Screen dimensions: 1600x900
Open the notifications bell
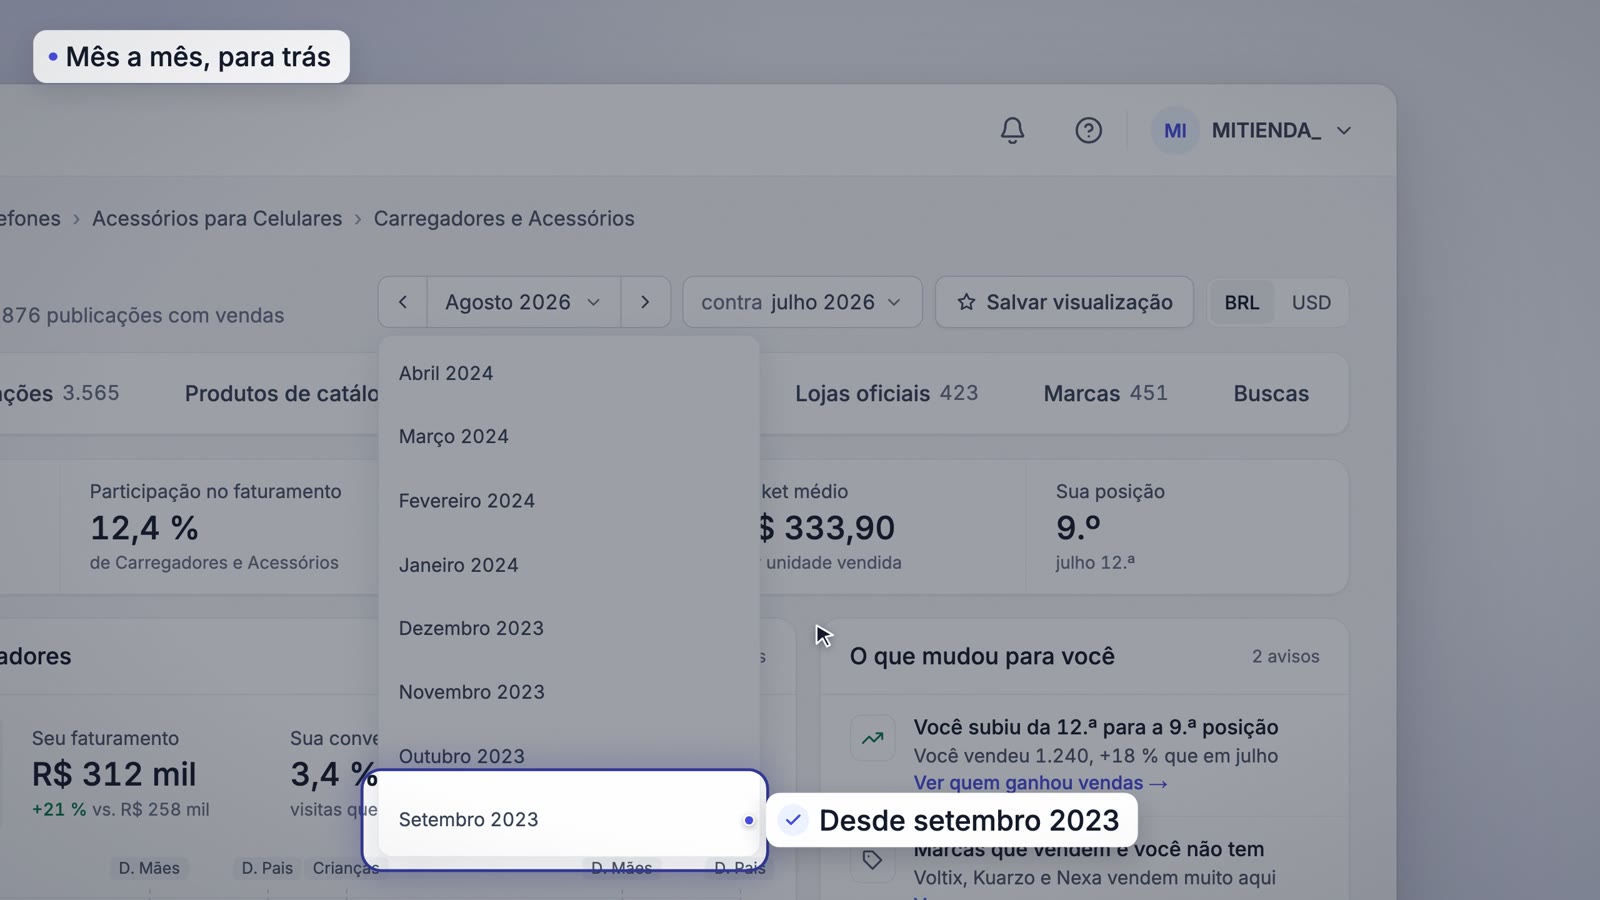click(1012, 130)
